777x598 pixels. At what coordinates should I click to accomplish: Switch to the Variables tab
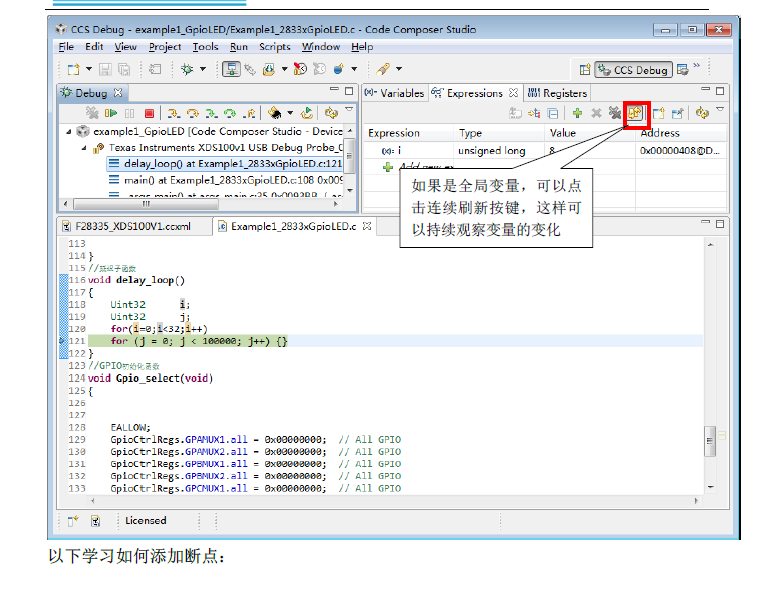click(394, 93)
